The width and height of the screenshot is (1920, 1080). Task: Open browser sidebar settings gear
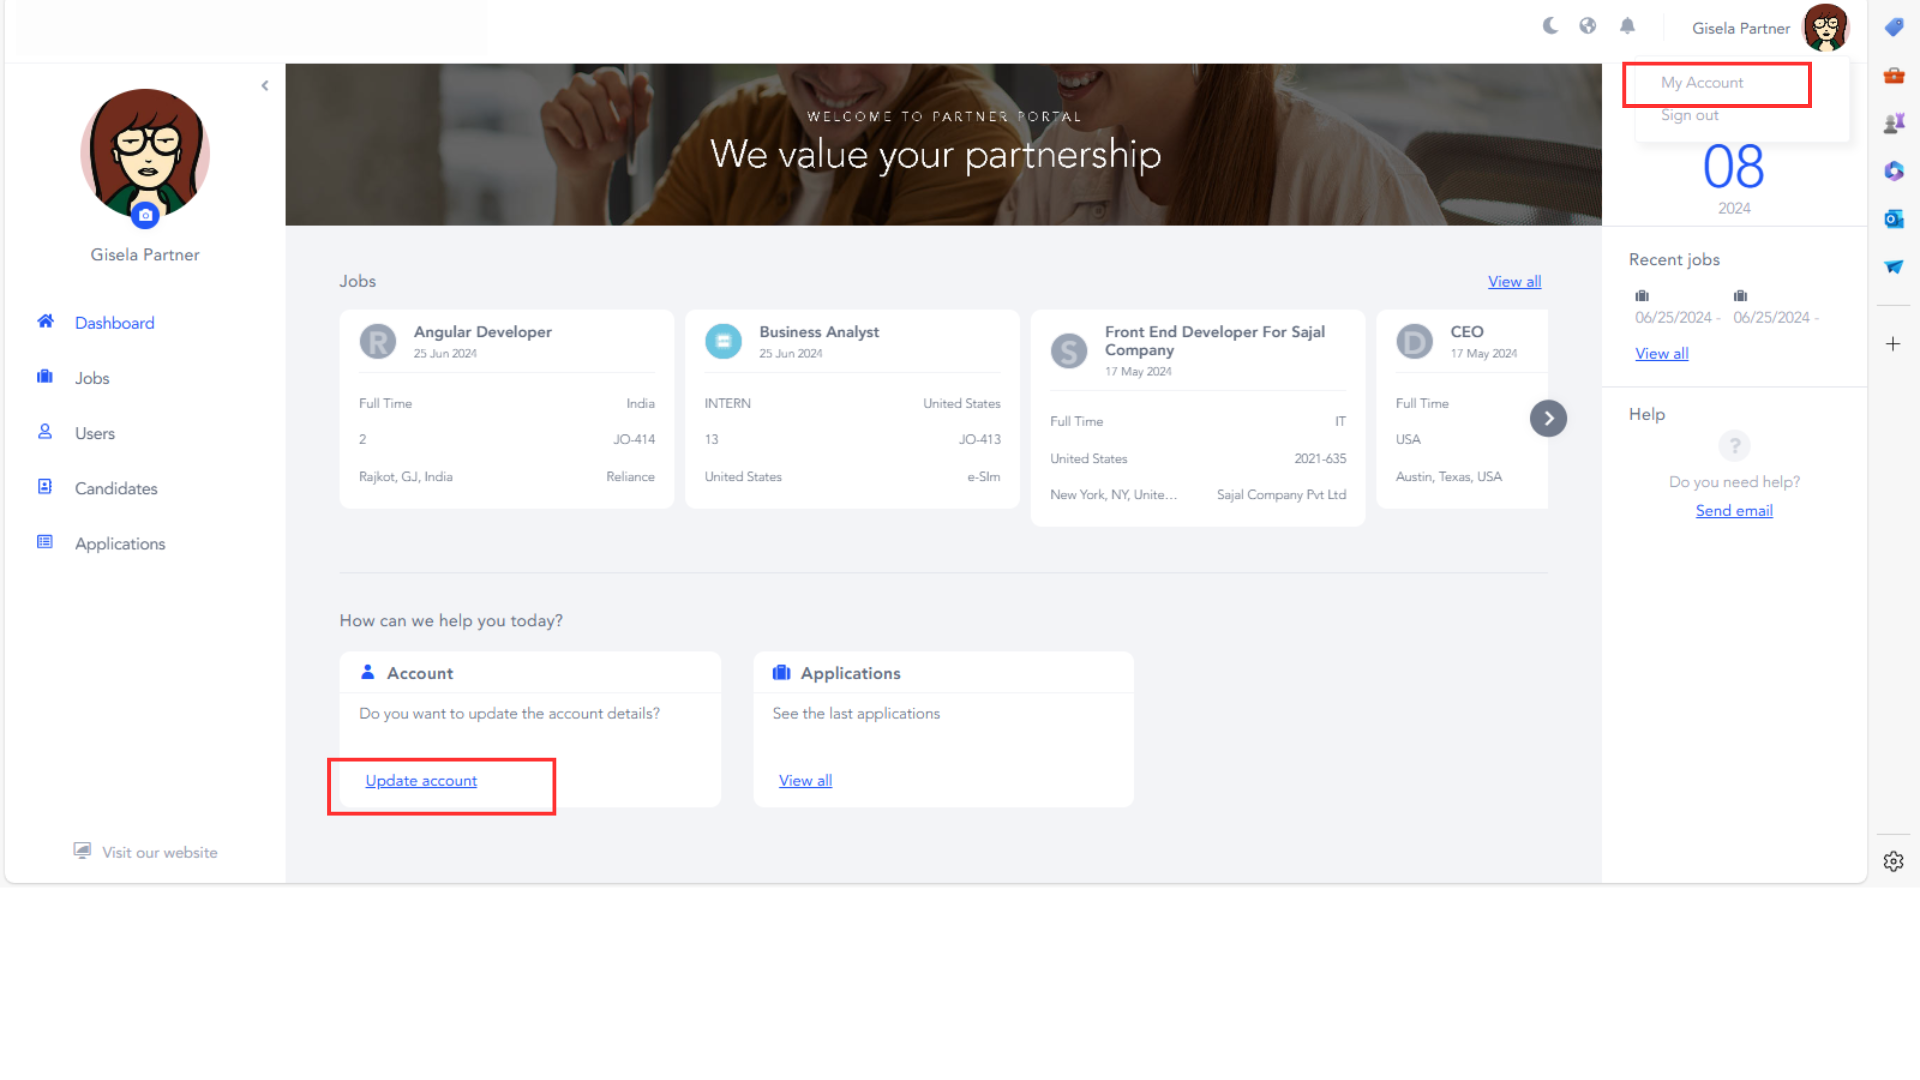(1893, 861)
